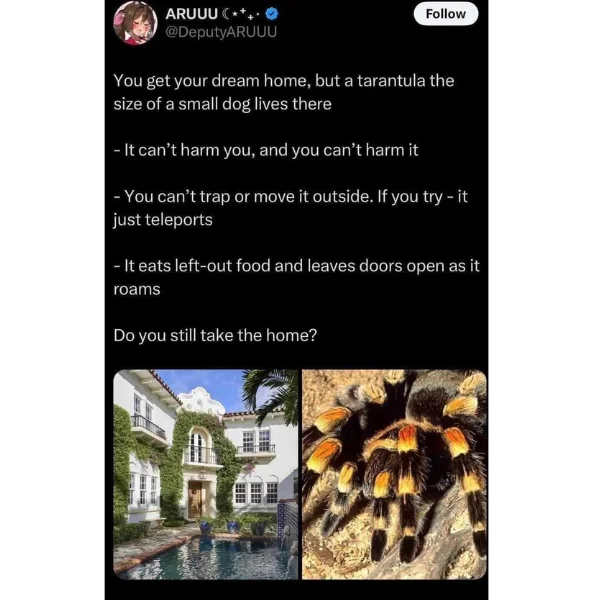Click the Follow button

click(445, 14)
